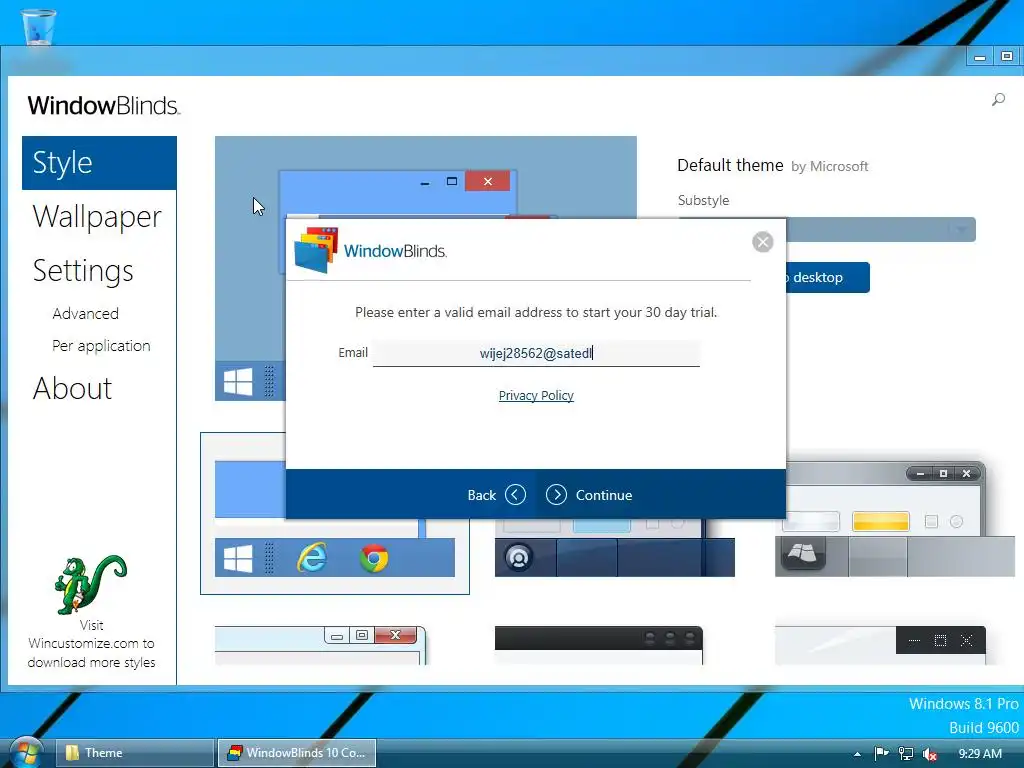Select the white style with dark caption buttons
Screen dimensions: 1024x768
880,645
